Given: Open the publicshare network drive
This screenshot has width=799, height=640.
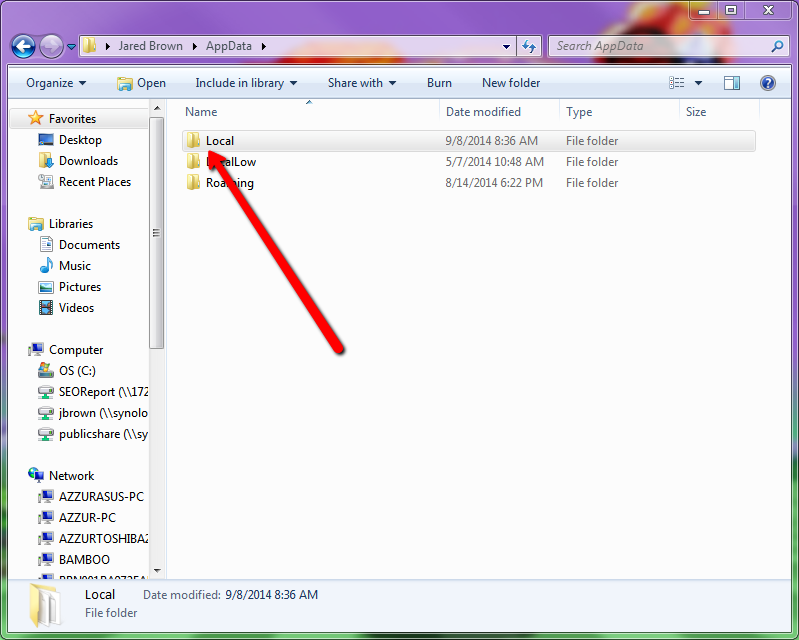Looking at the screenshot, I should [103, 434].
